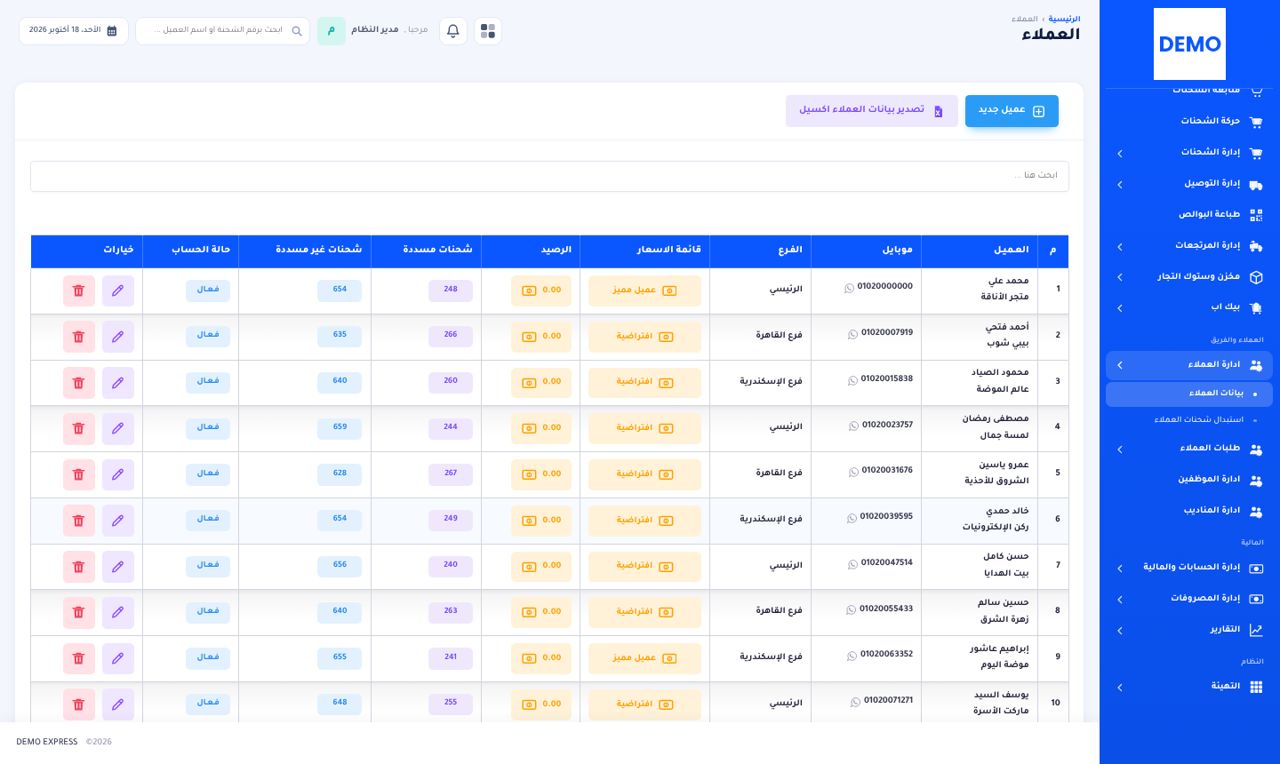1280x764 pixels.
Task: Delete customer خالد حمدي row
Action: (79, 520)
